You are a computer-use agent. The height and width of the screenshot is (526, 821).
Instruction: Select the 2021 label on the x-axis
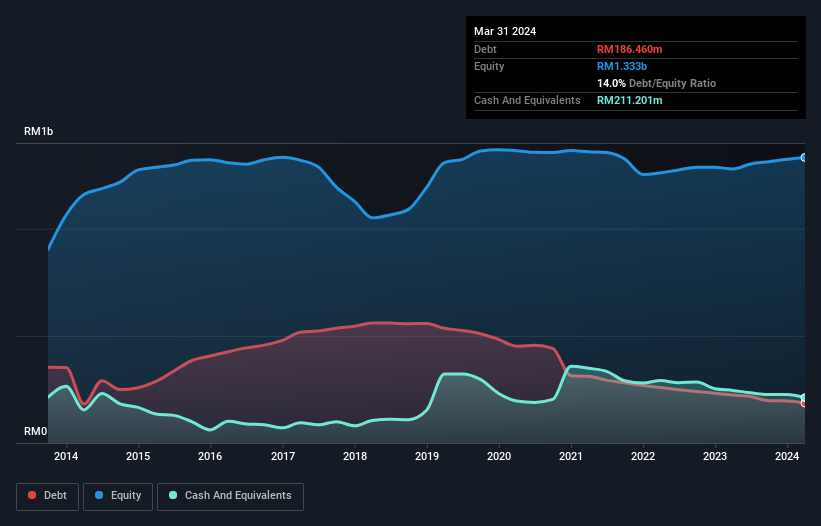[x=571, y=457]
